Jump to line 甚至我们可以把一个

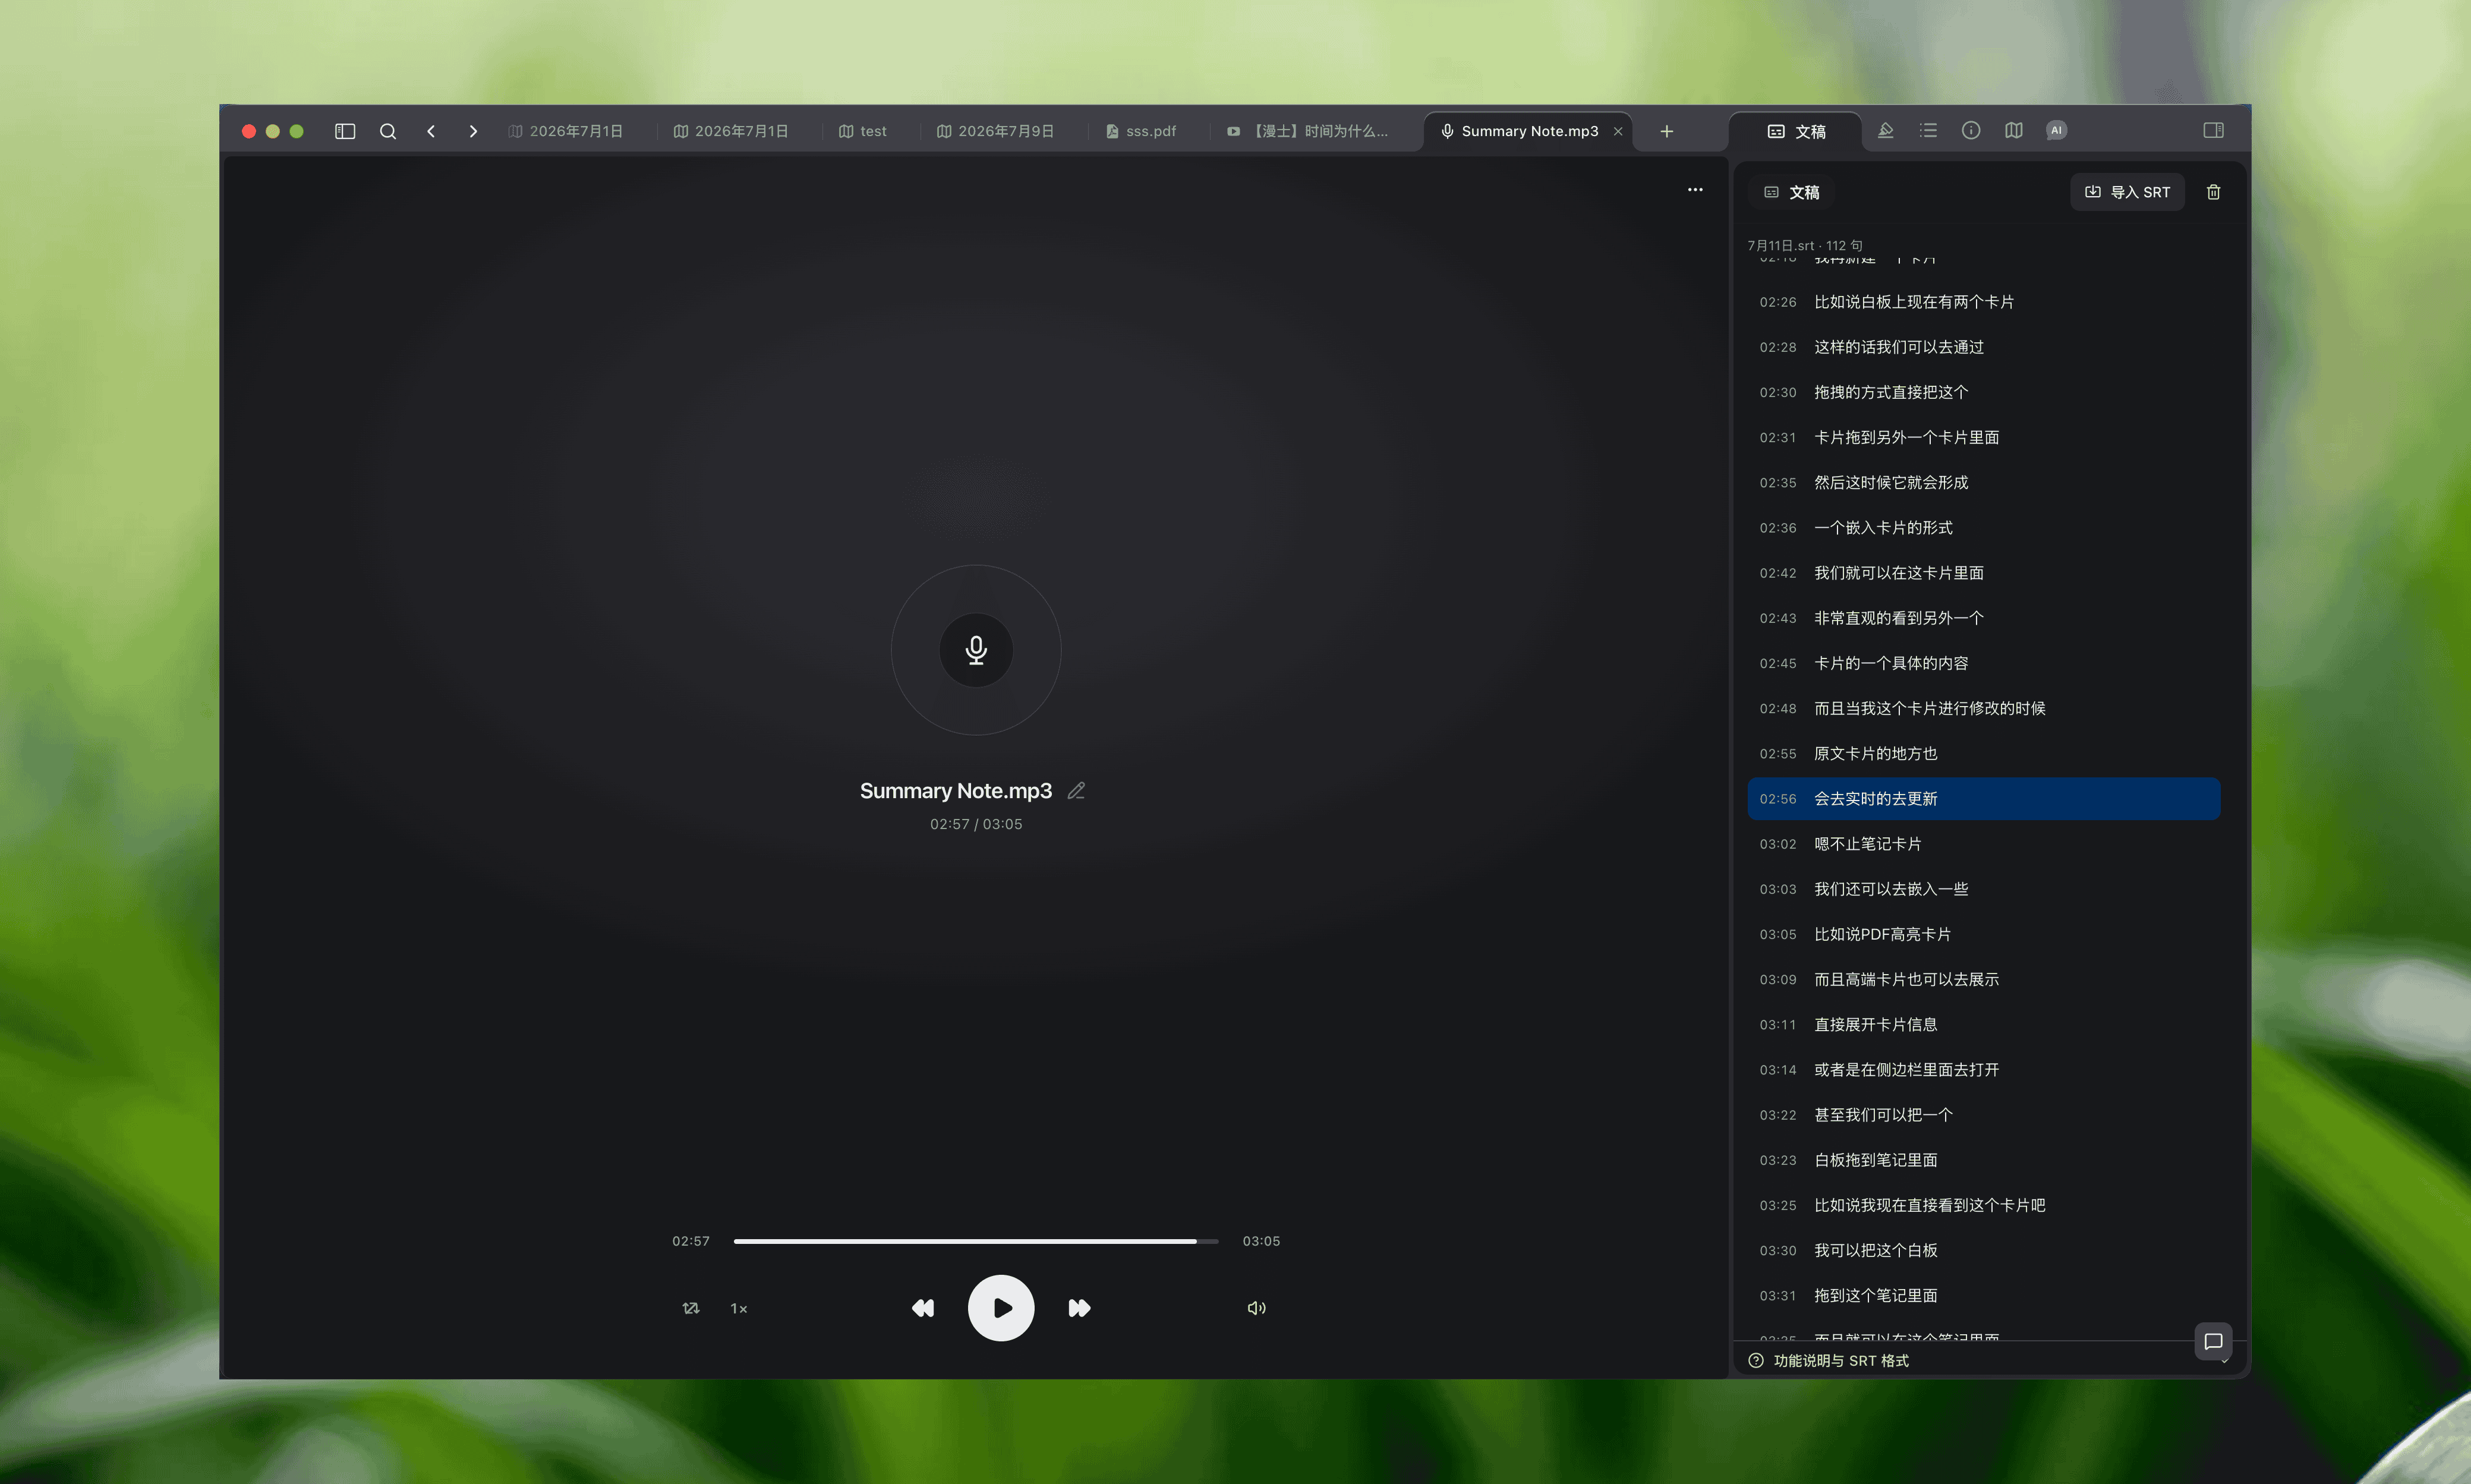pos(1984,1115)
